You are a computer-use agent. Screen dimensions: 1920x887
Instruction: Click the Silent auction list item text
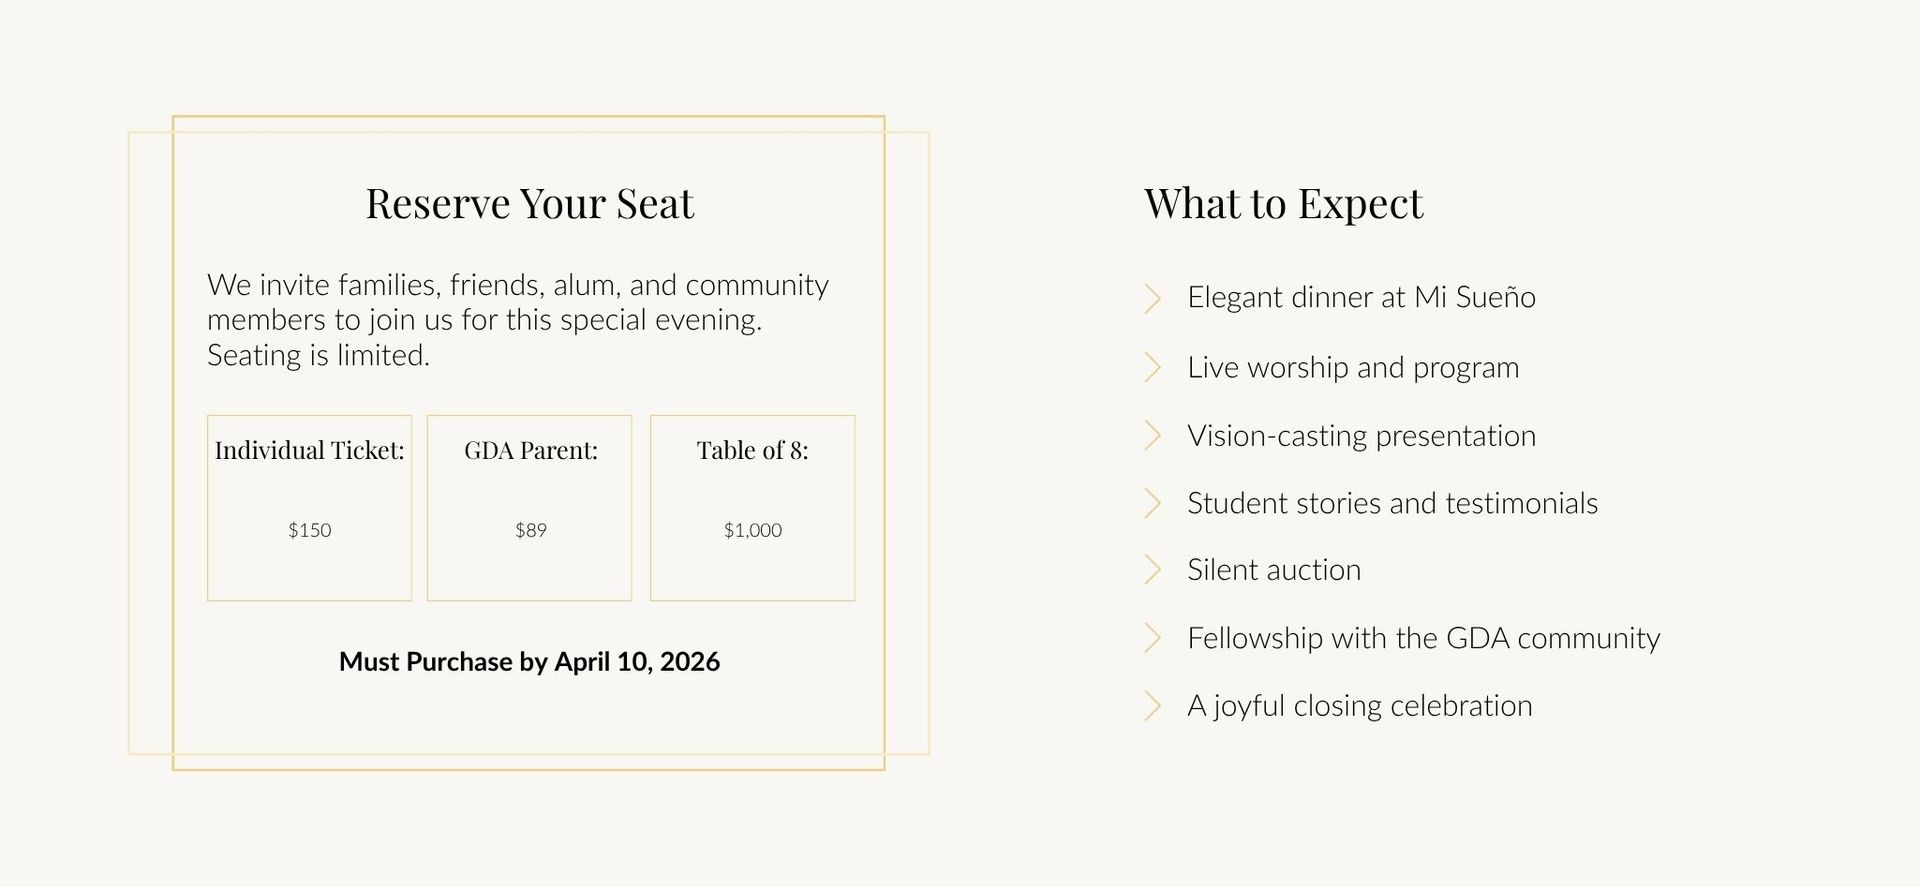tap(1274, 570)
